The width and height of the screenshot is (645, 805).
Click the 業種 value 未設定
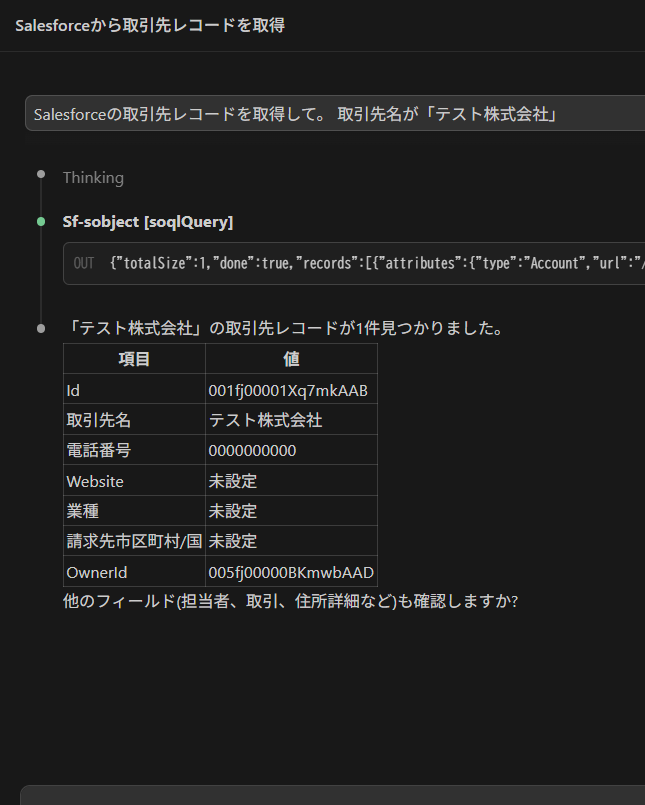[233, 511]
